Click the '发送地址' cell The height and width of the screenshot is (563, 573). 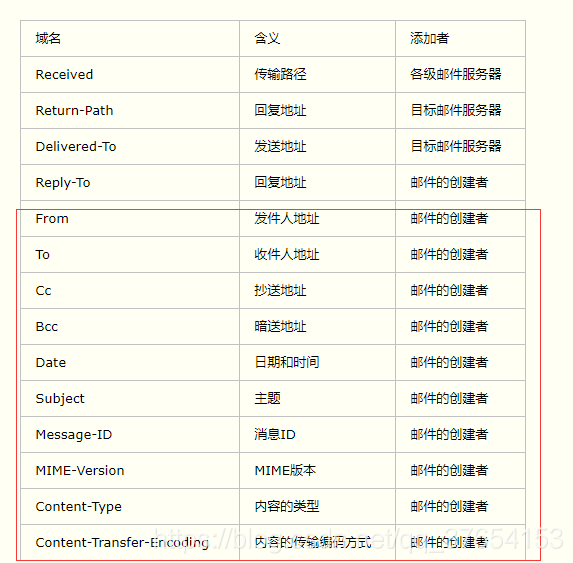tap(317, 147)
